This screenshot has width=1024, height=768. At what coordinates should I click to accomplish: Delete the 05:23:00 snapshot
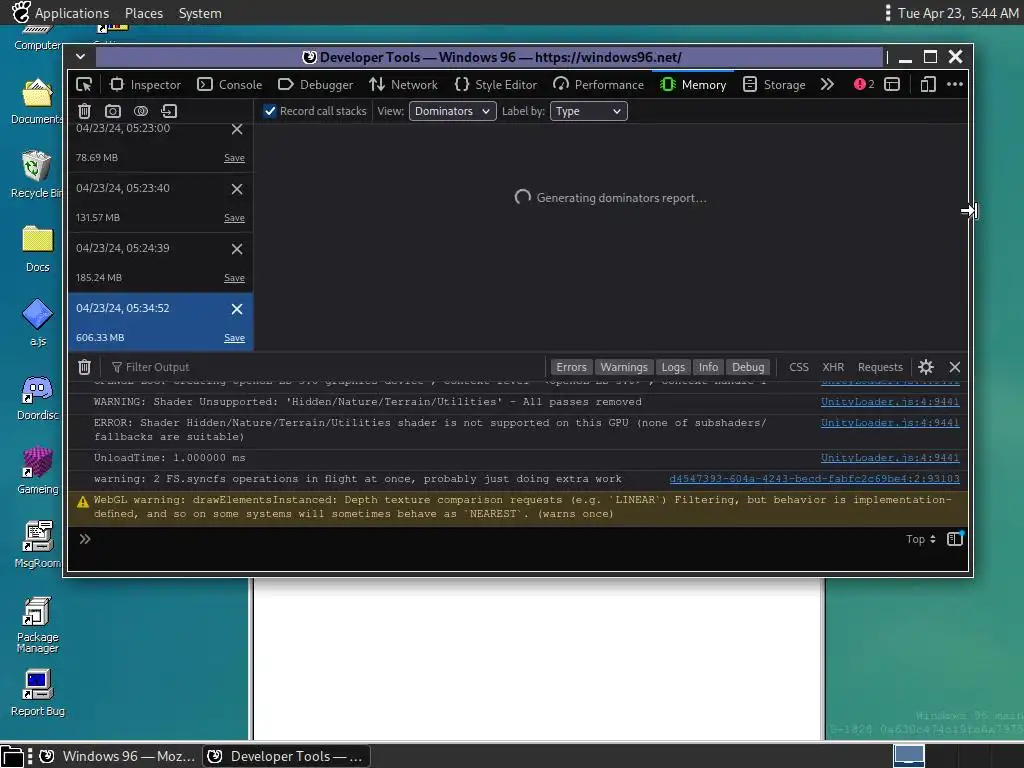(237, 129)
